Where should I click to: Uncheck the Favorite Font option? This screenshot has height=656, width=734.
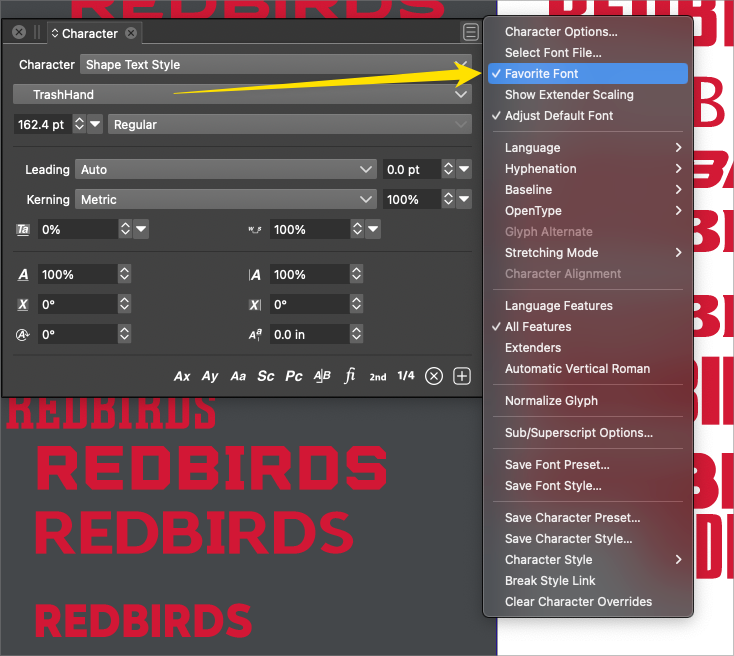pos(541,74)
